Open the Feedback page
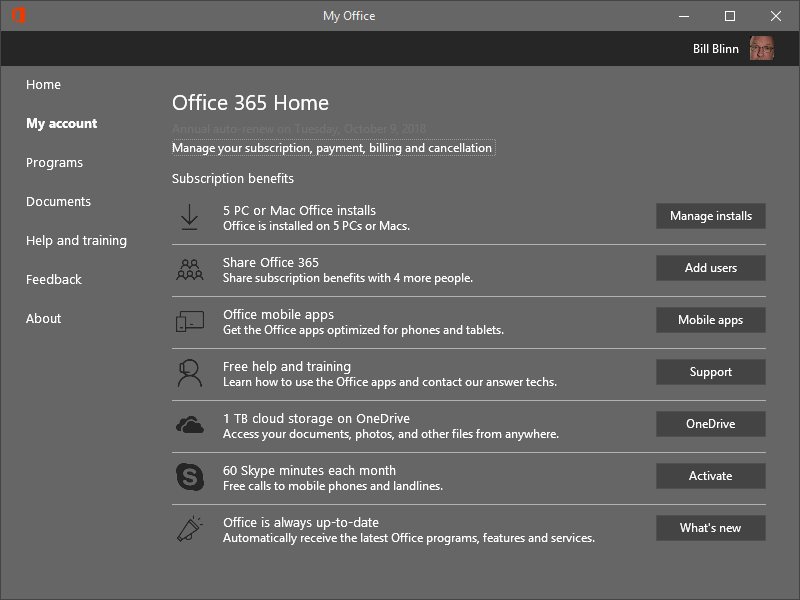The width and height of the screenshot is (800, 600). [x=54, y=280]
